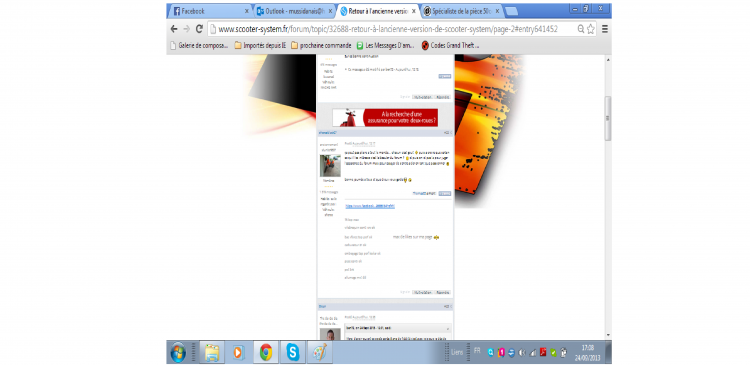Bookmark this page with the star icon

click(590, 29)
